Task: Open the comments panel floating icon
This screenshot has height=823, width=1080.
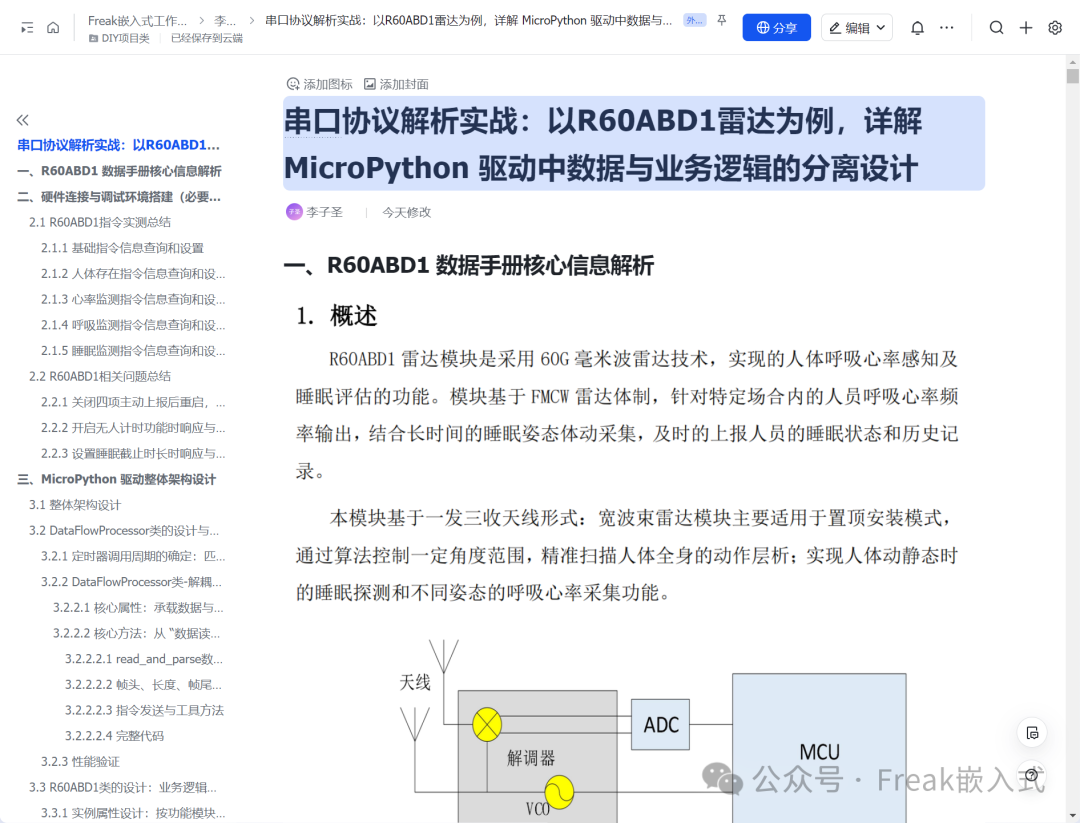Action: (x=1032, y=733)
